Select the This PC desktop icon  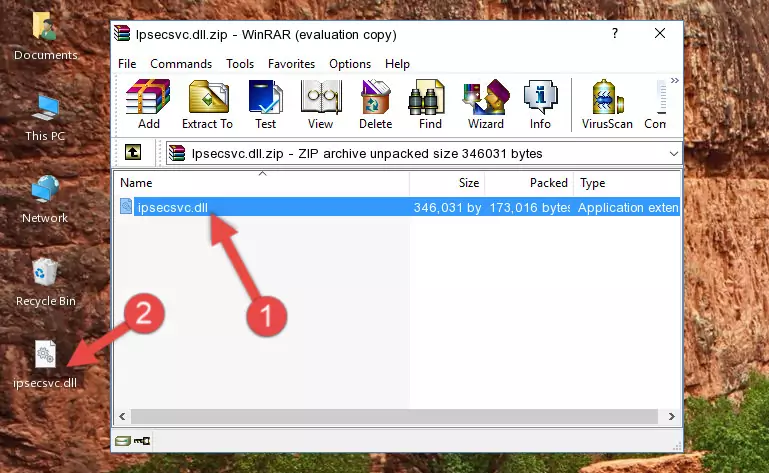[45, 118]
